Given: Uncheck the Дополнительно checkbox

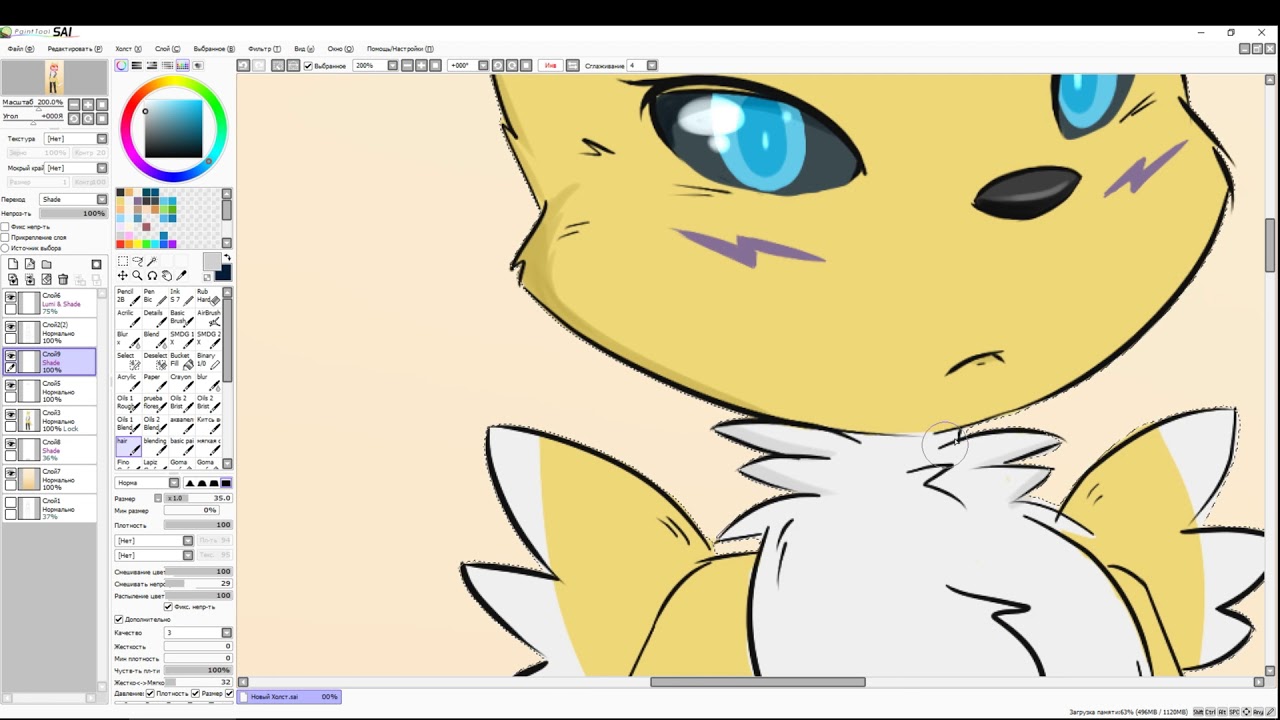Looking at the screenshot, I should tap(119, 620).
